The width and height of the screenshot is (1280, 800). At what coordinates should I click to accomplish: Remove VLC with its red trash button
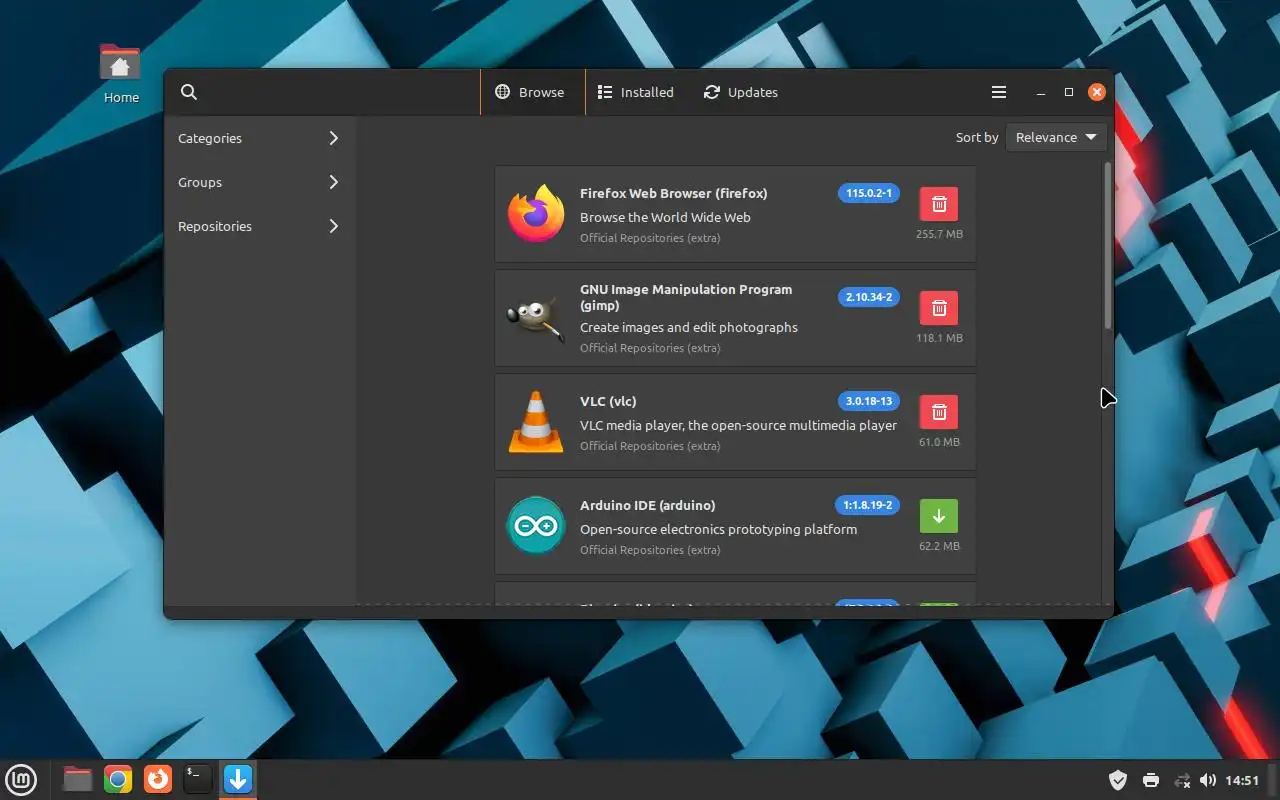(939, 412)
